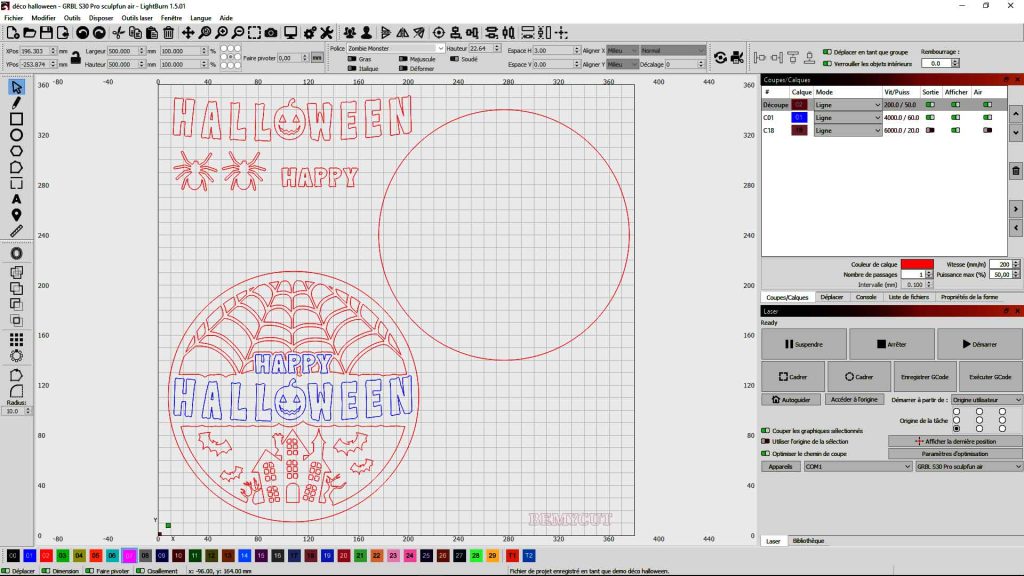1024x576 pixels.
Task: Select the Measure ruler tool
Action: point(16,231)
